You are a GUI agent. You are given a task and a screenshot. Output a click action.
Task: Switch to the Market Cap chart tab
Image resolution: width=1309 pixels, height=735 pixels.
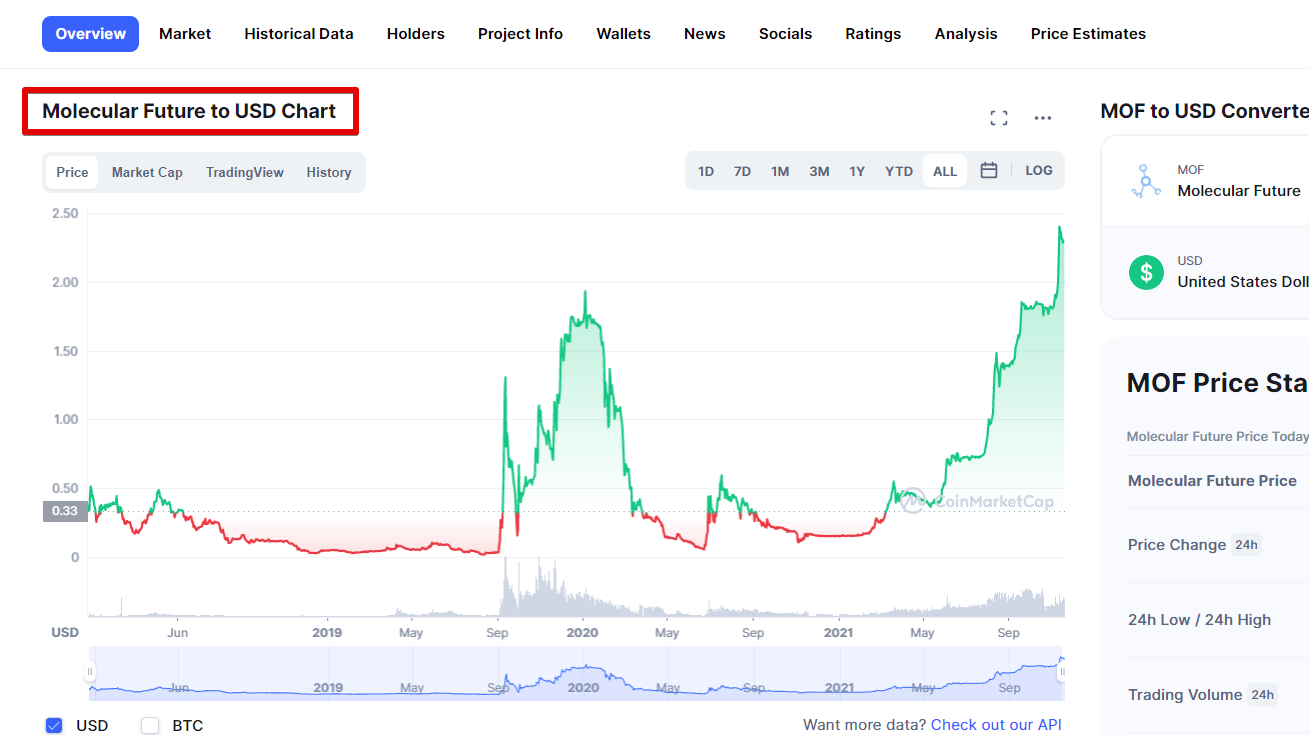(147, 172)
